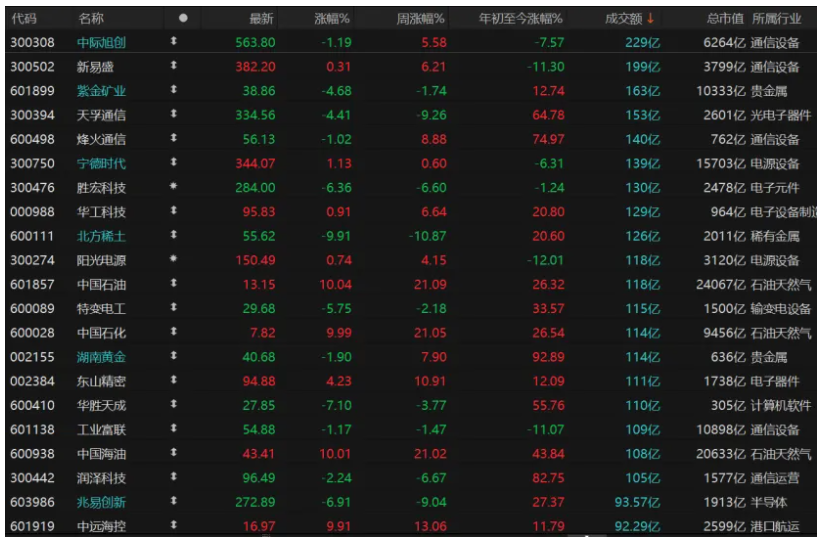Sort the table by 周涨幅% header
The height and width of the screenshot is (542, 824).
[420, 18]
